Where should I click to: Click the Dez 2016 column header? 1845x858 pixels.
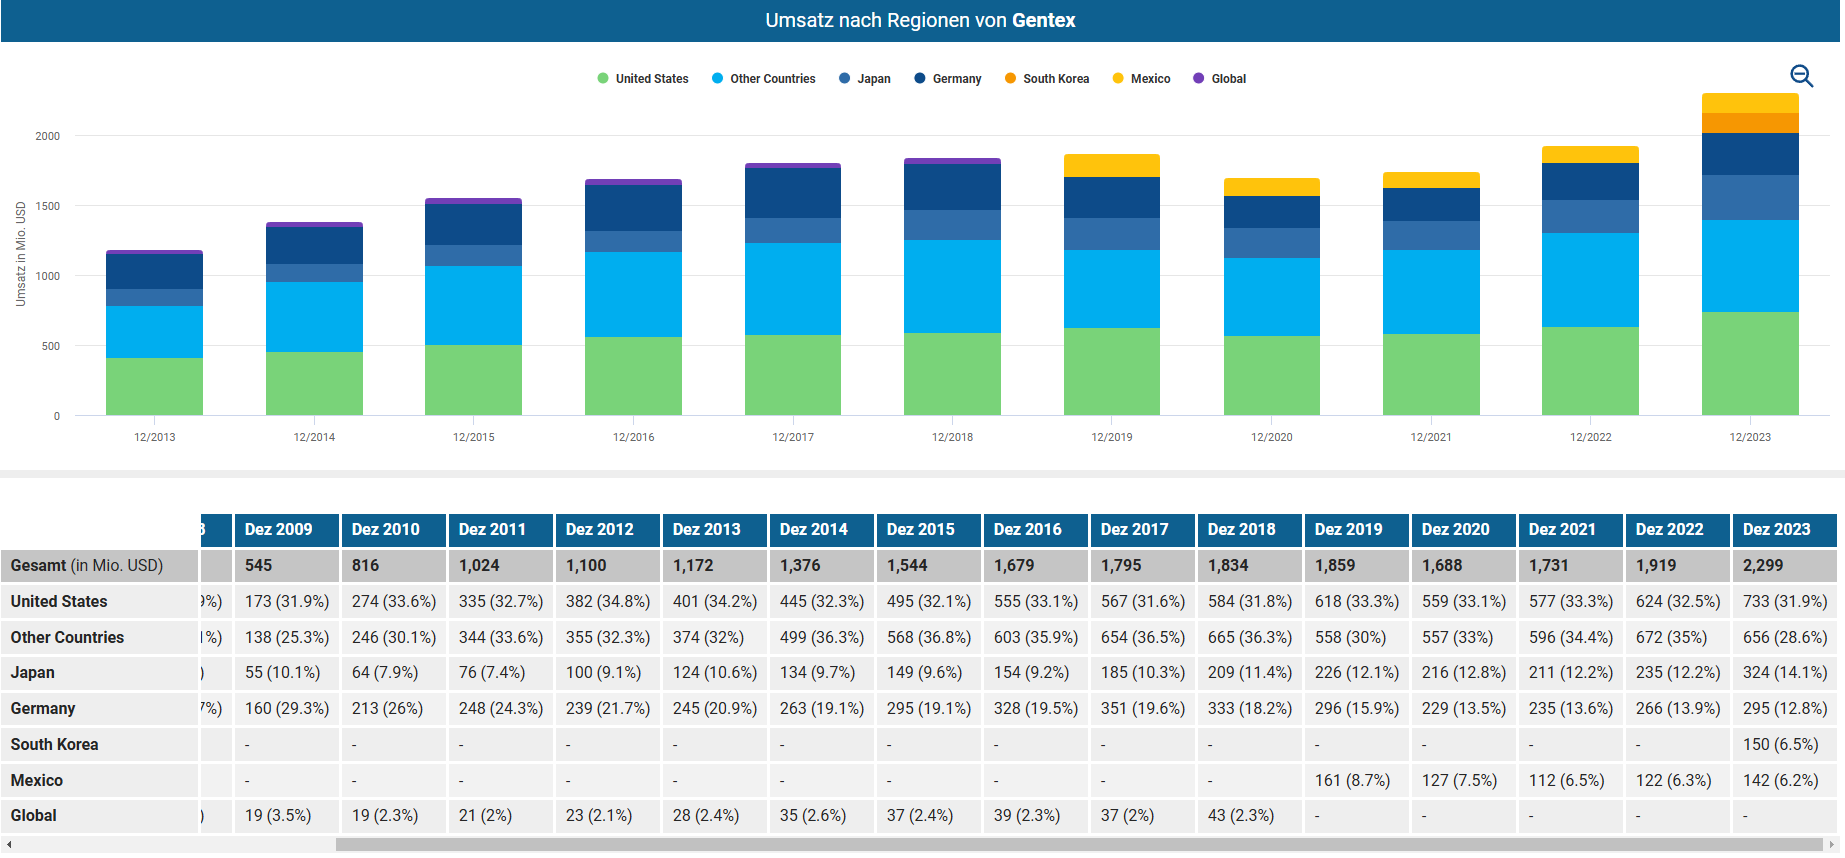[x=1027, y=530]
